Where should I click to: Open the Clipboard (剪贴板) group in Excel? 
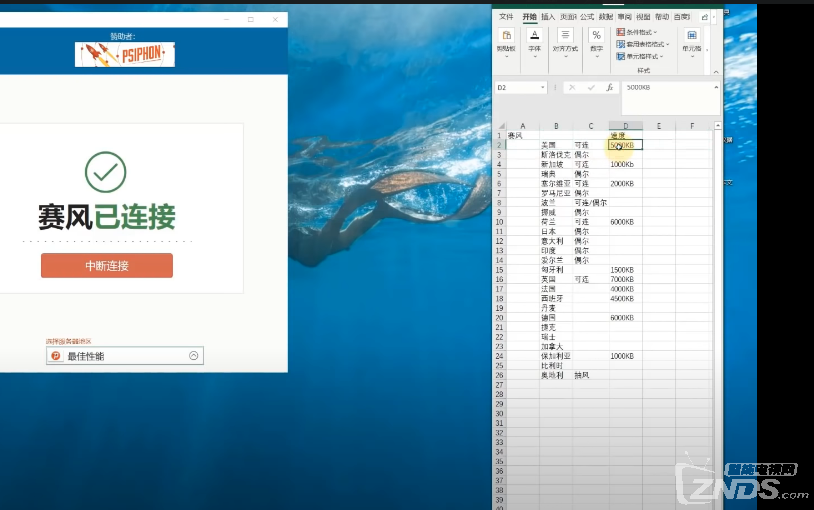506,43
